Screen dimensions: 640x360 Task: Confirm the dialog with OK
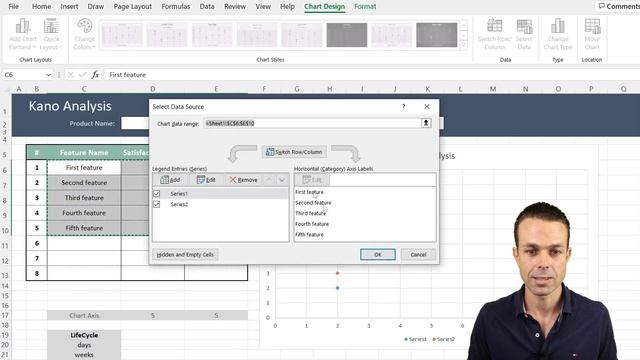coord(378,254)
